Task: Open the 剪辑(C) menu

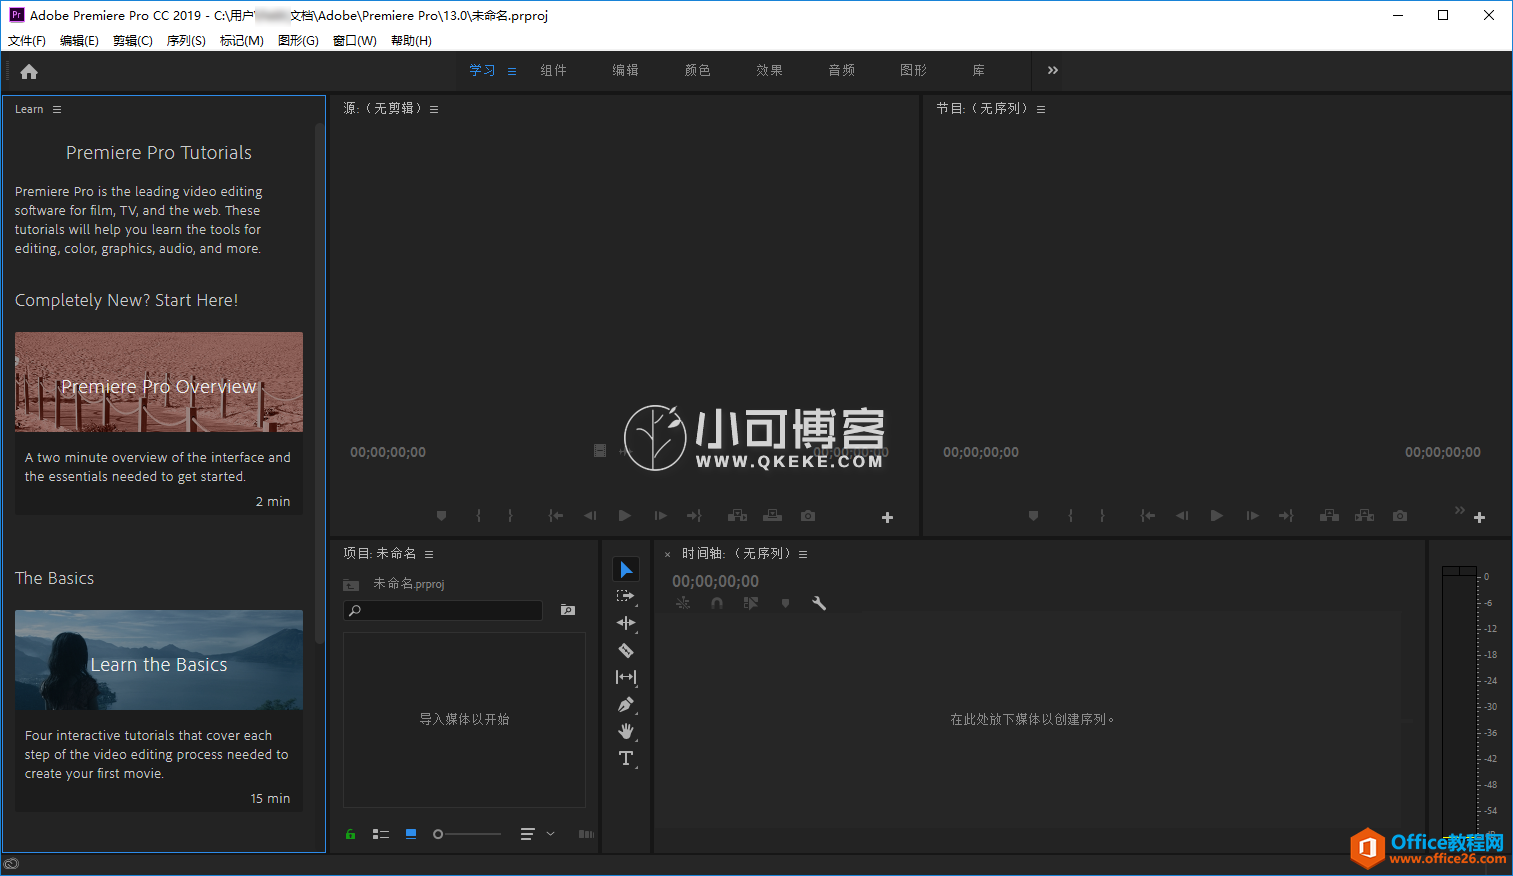Action: (x=133, y=41)
